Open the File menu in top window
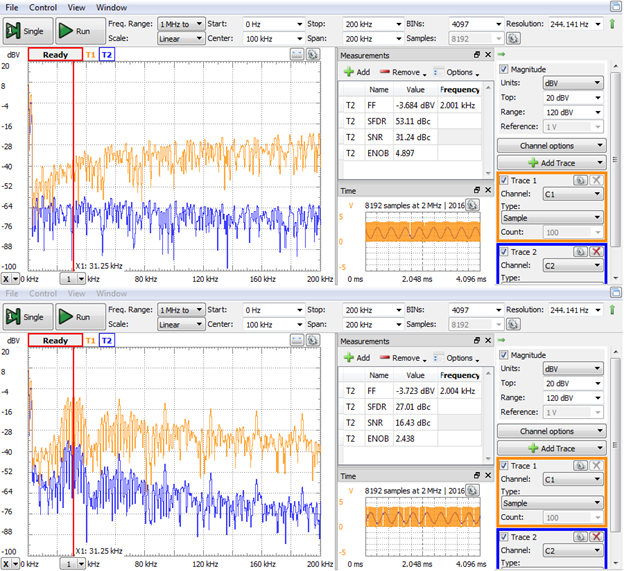624x571 pixels. (12, 8)
